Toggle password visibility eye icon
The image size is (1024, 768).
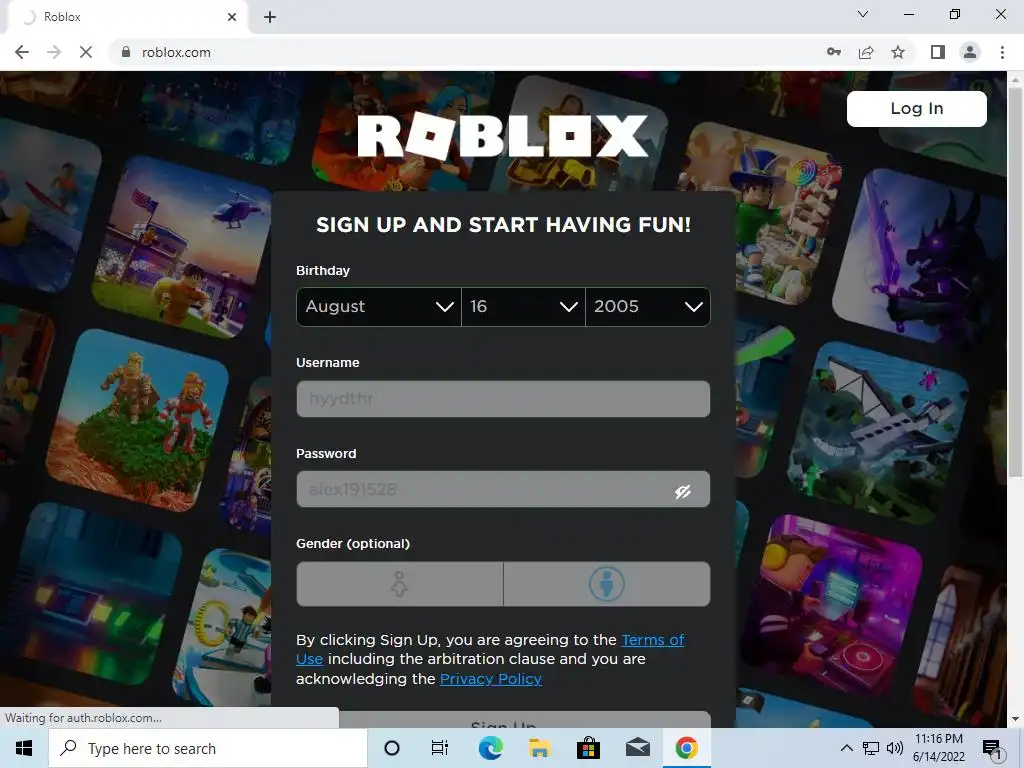click(x=682, y=491)
